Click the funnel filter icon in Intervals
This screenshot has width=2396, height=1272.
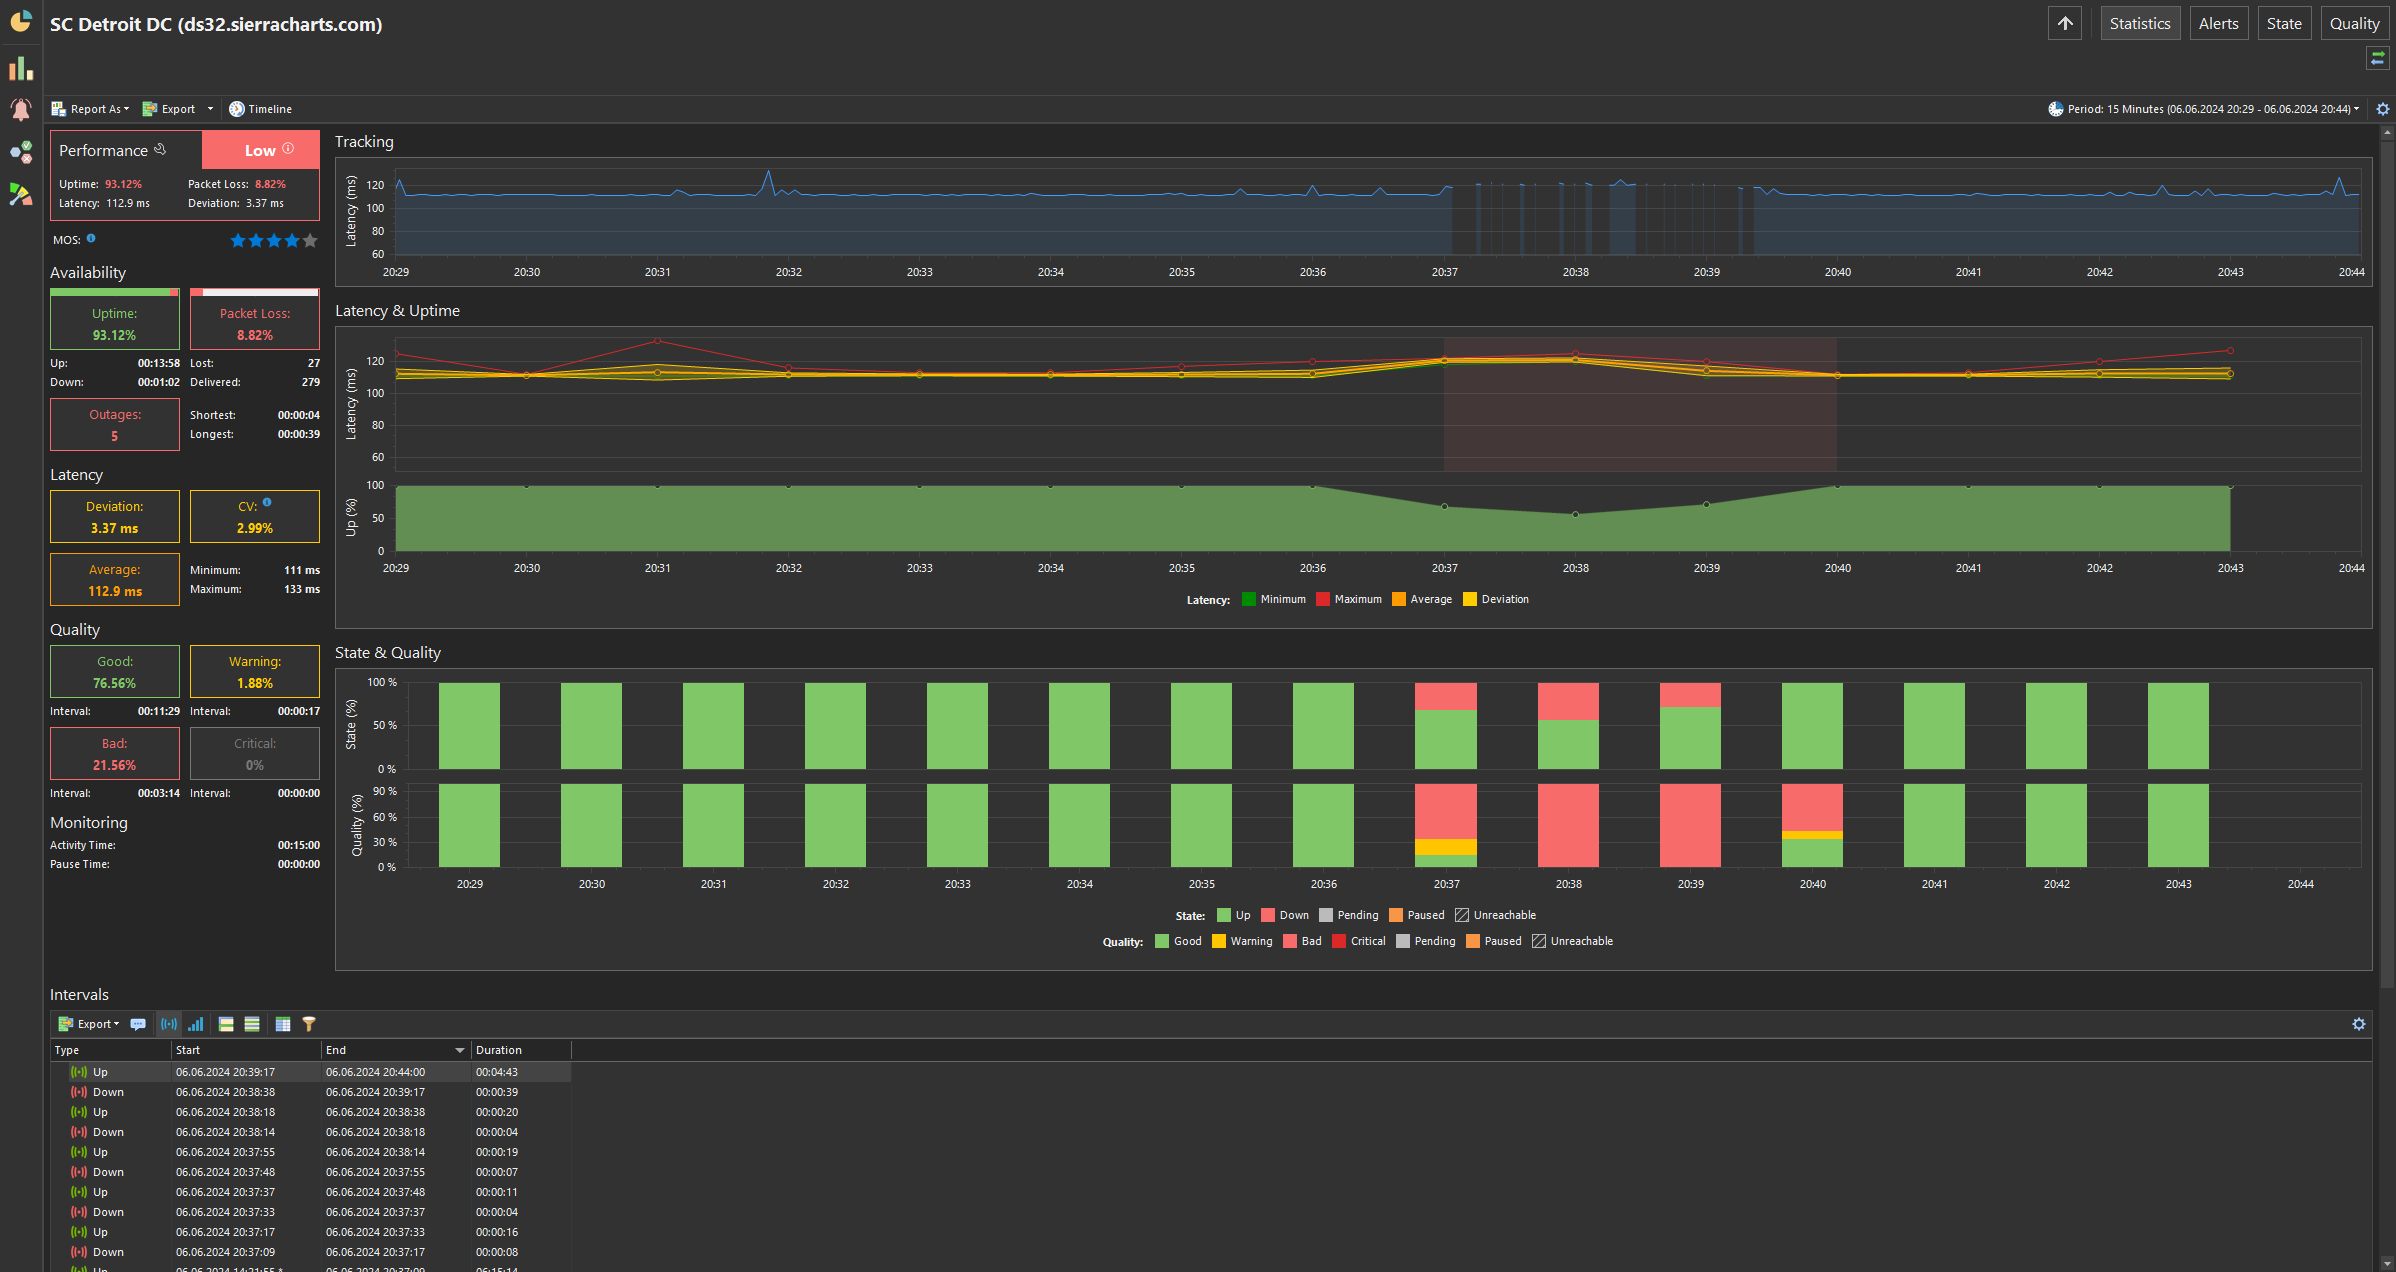(x=309, y=1024)
